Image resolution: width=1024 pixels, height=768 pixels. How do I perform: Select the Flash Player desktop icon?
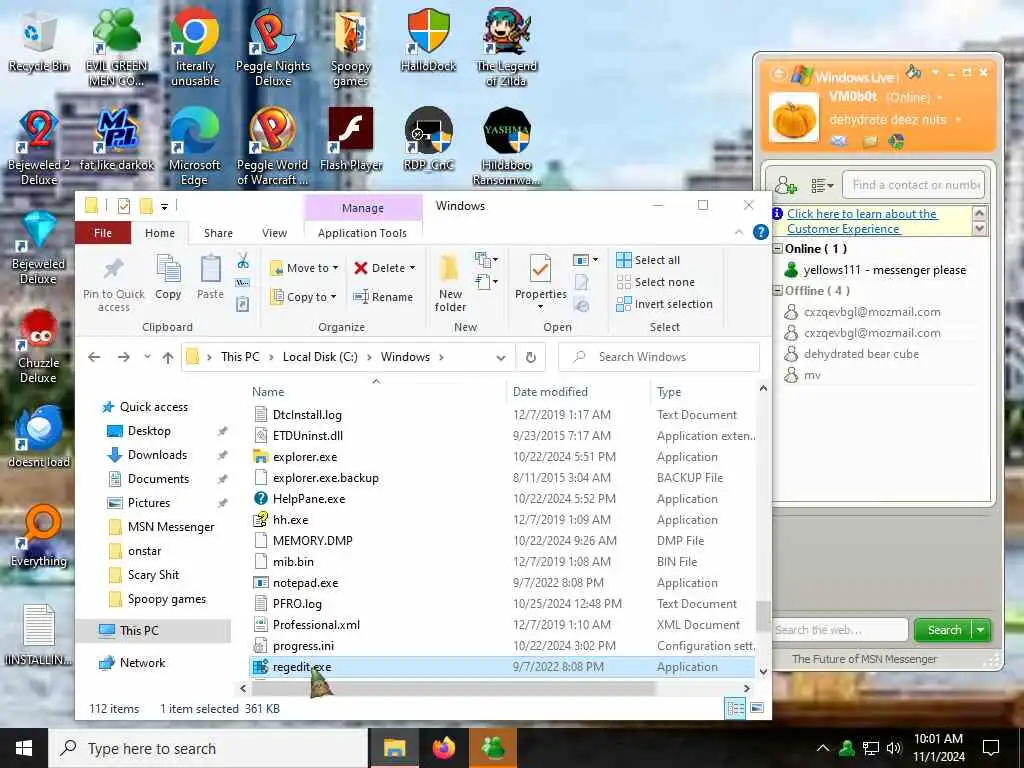pos(351,138)
